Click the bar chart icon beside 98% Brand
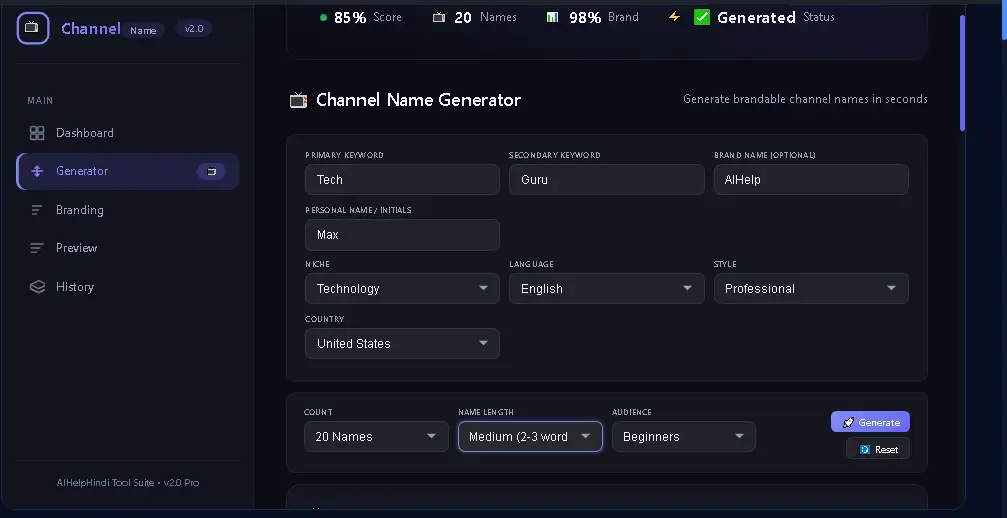The height and width of the screenshot is (518, 1007). click(552, 17)
